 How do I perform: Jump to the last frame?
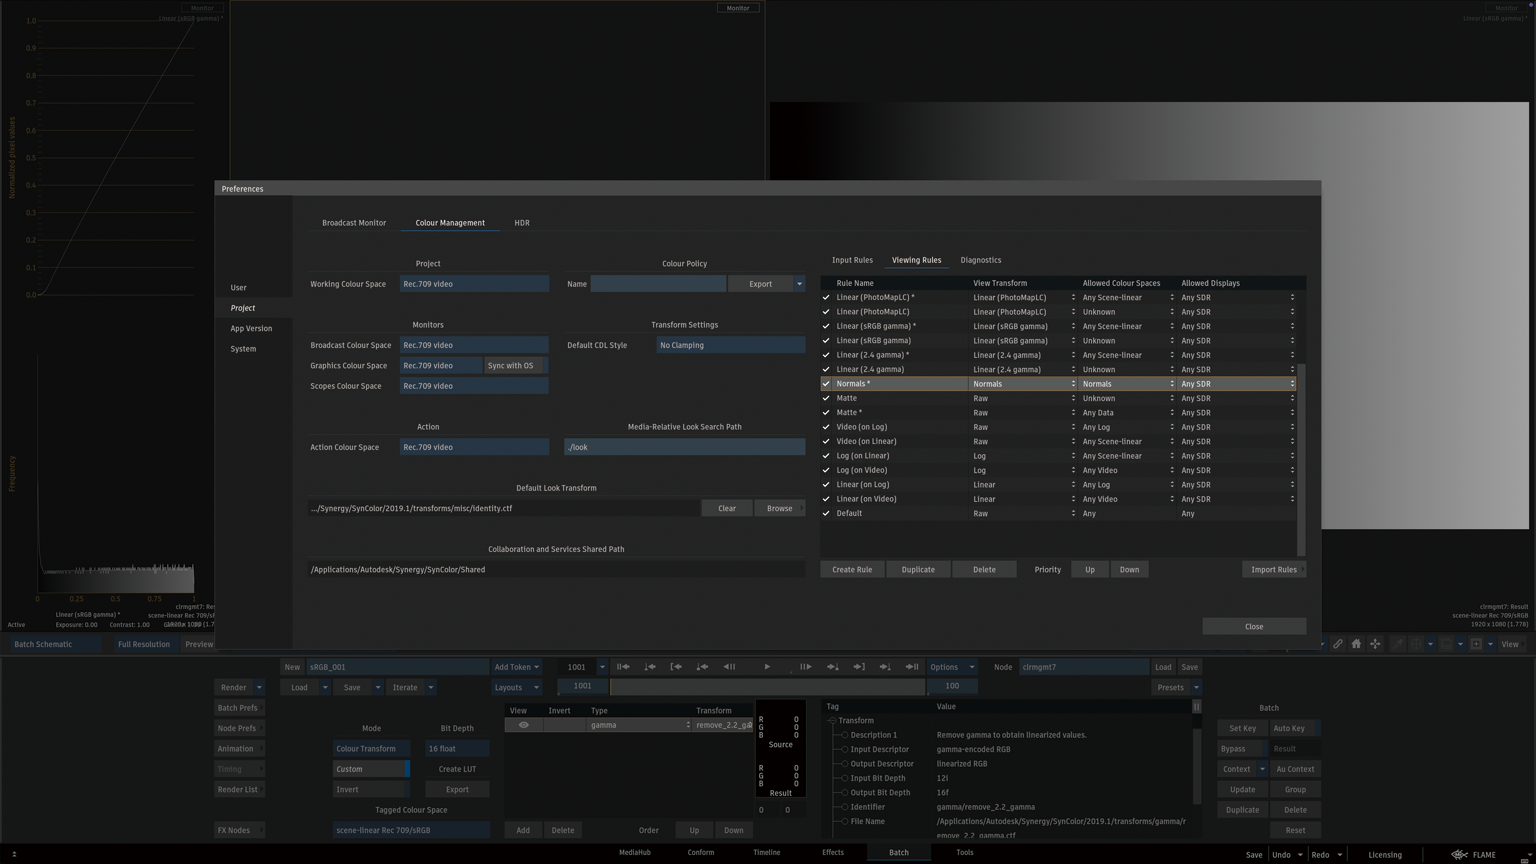[912, 667]
